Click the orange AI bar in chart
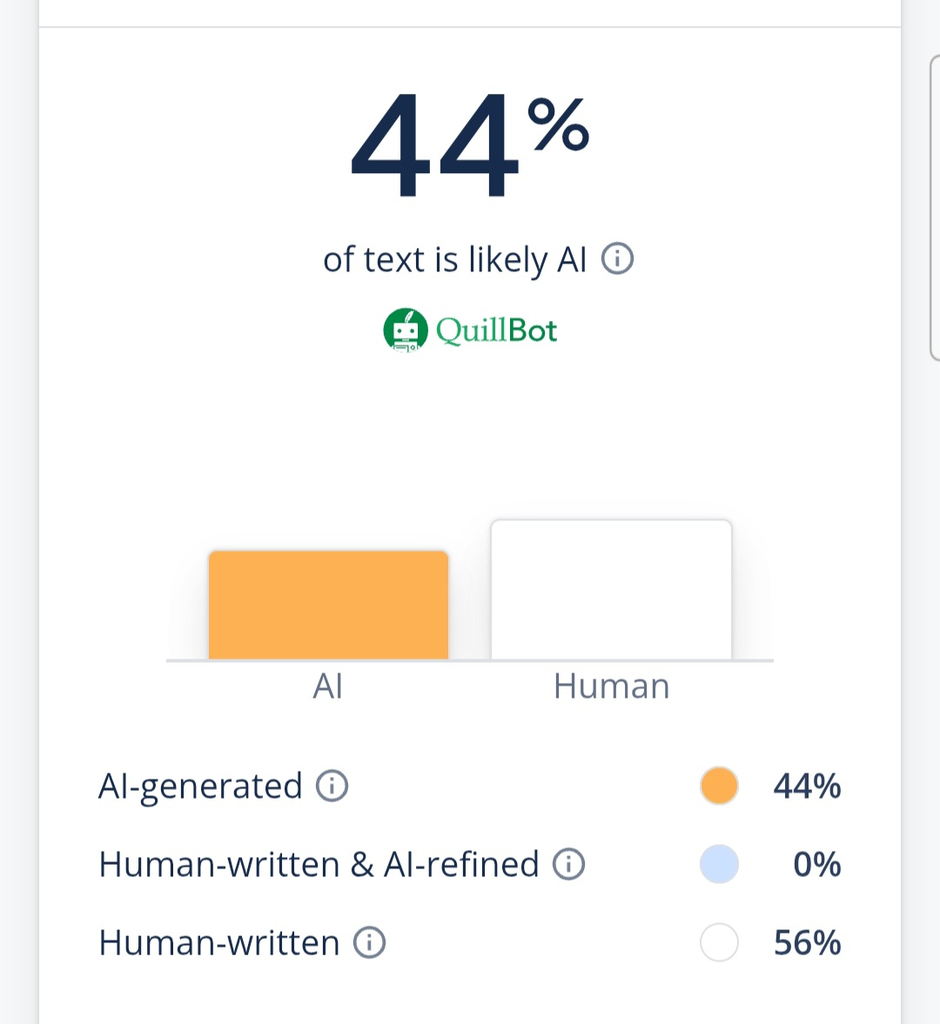This screenshot has height=1024, width=940. 328,605
